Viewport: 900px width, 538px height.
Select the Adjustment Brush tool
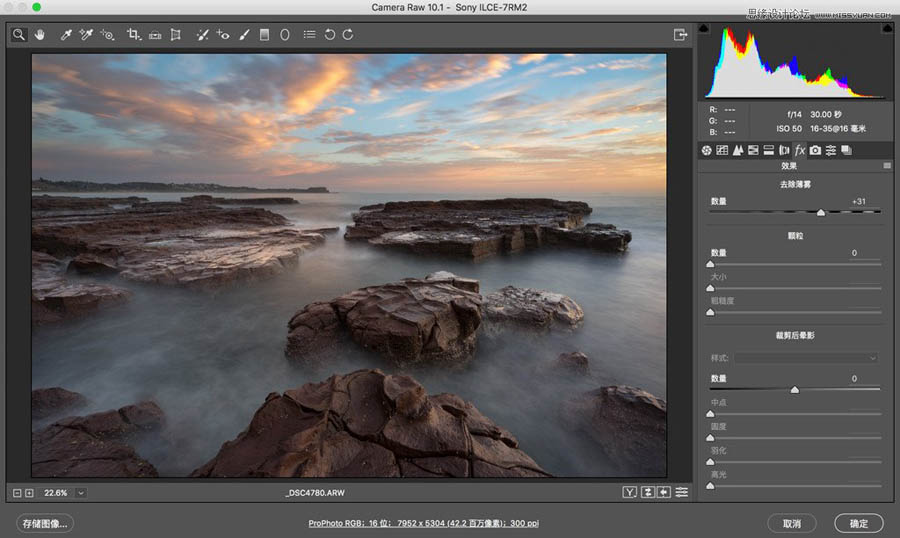pos(244,34)
